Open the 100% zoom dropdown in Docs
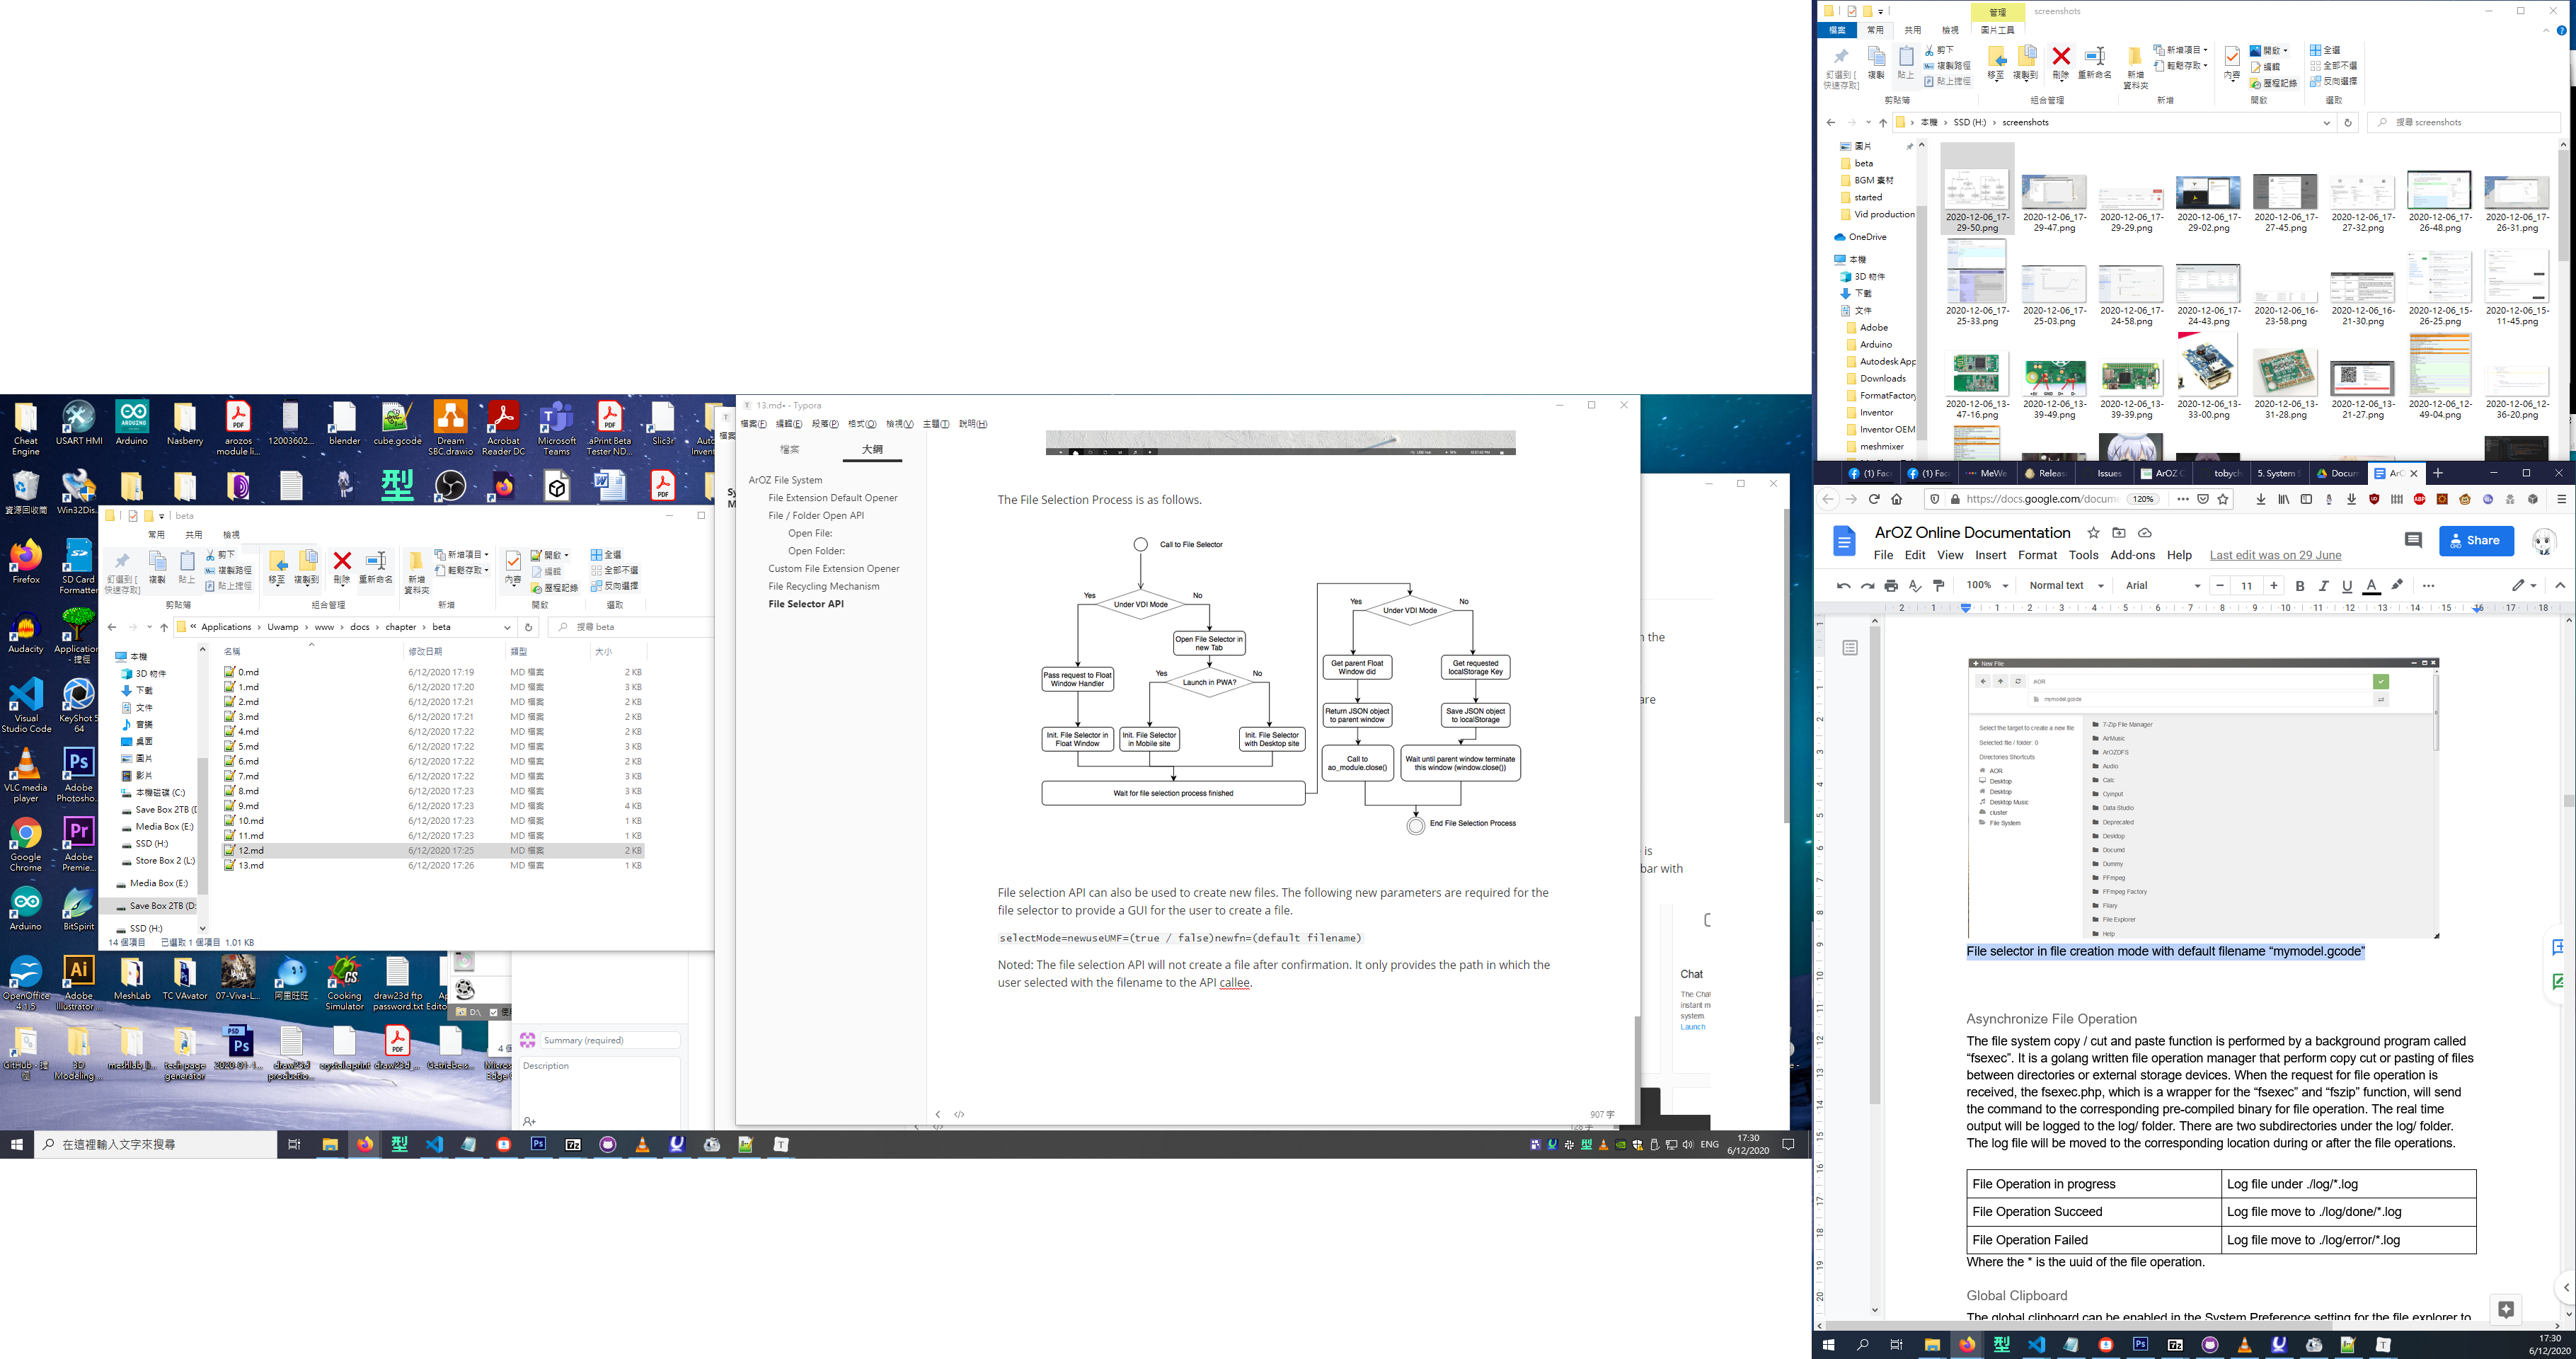The height and width of the screenshot is (1359, 2576). click(x=1987, y=586)
